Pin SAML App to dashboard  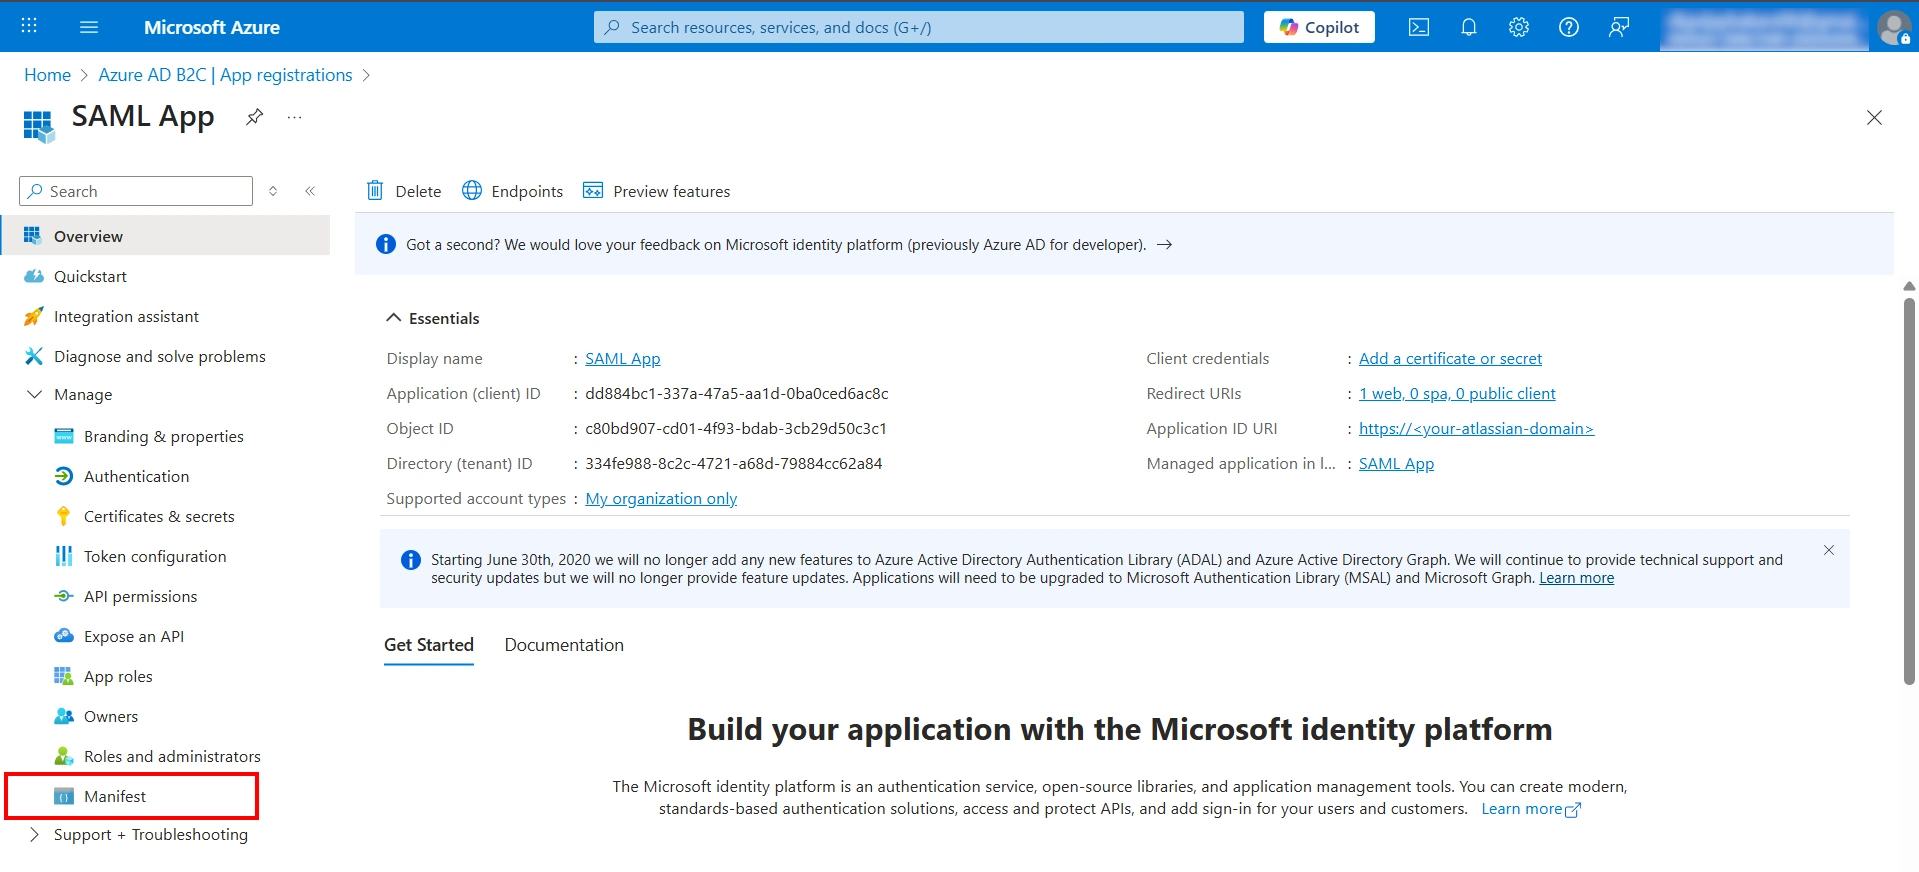(255, 117)
